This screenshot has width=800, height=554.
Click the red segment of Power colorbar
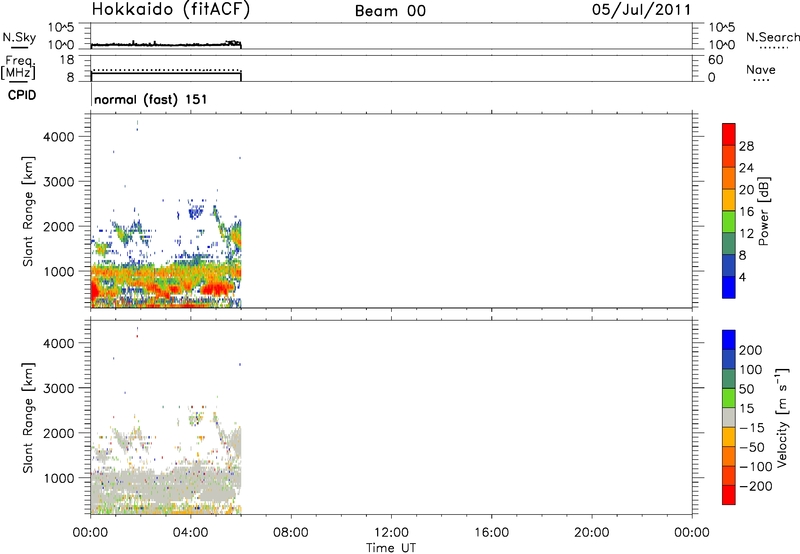729,134
